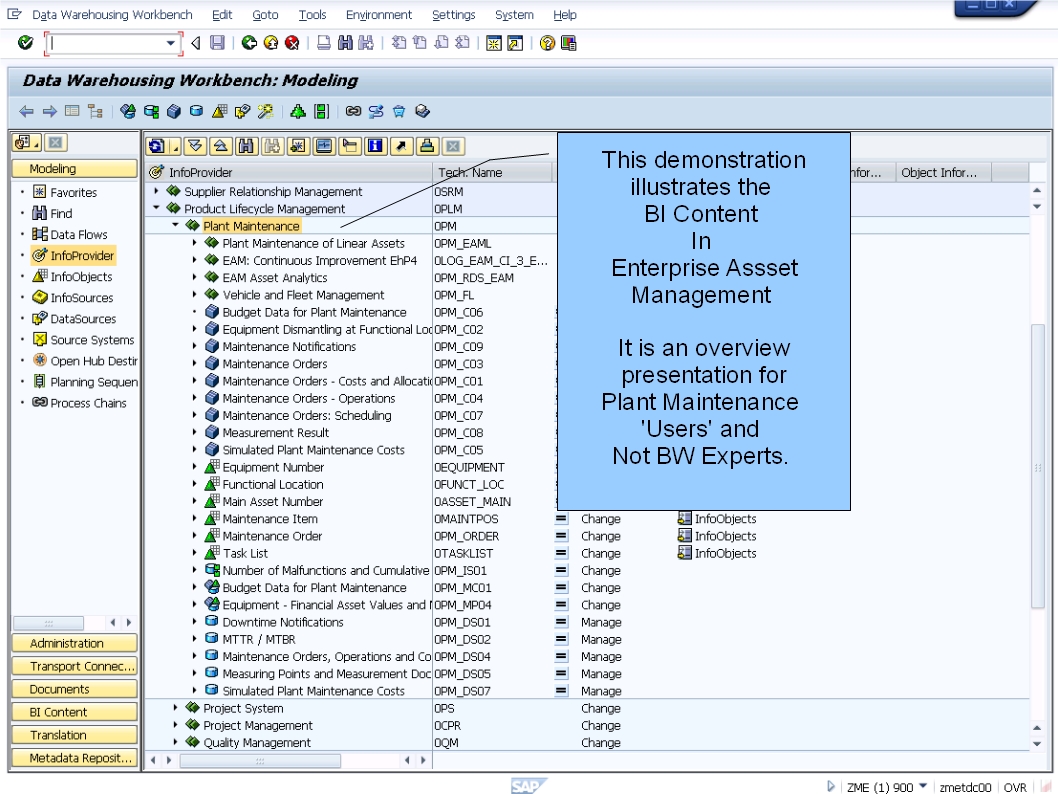
Task: Collapse the Plant Maintenance node
Action: point(175,225)
